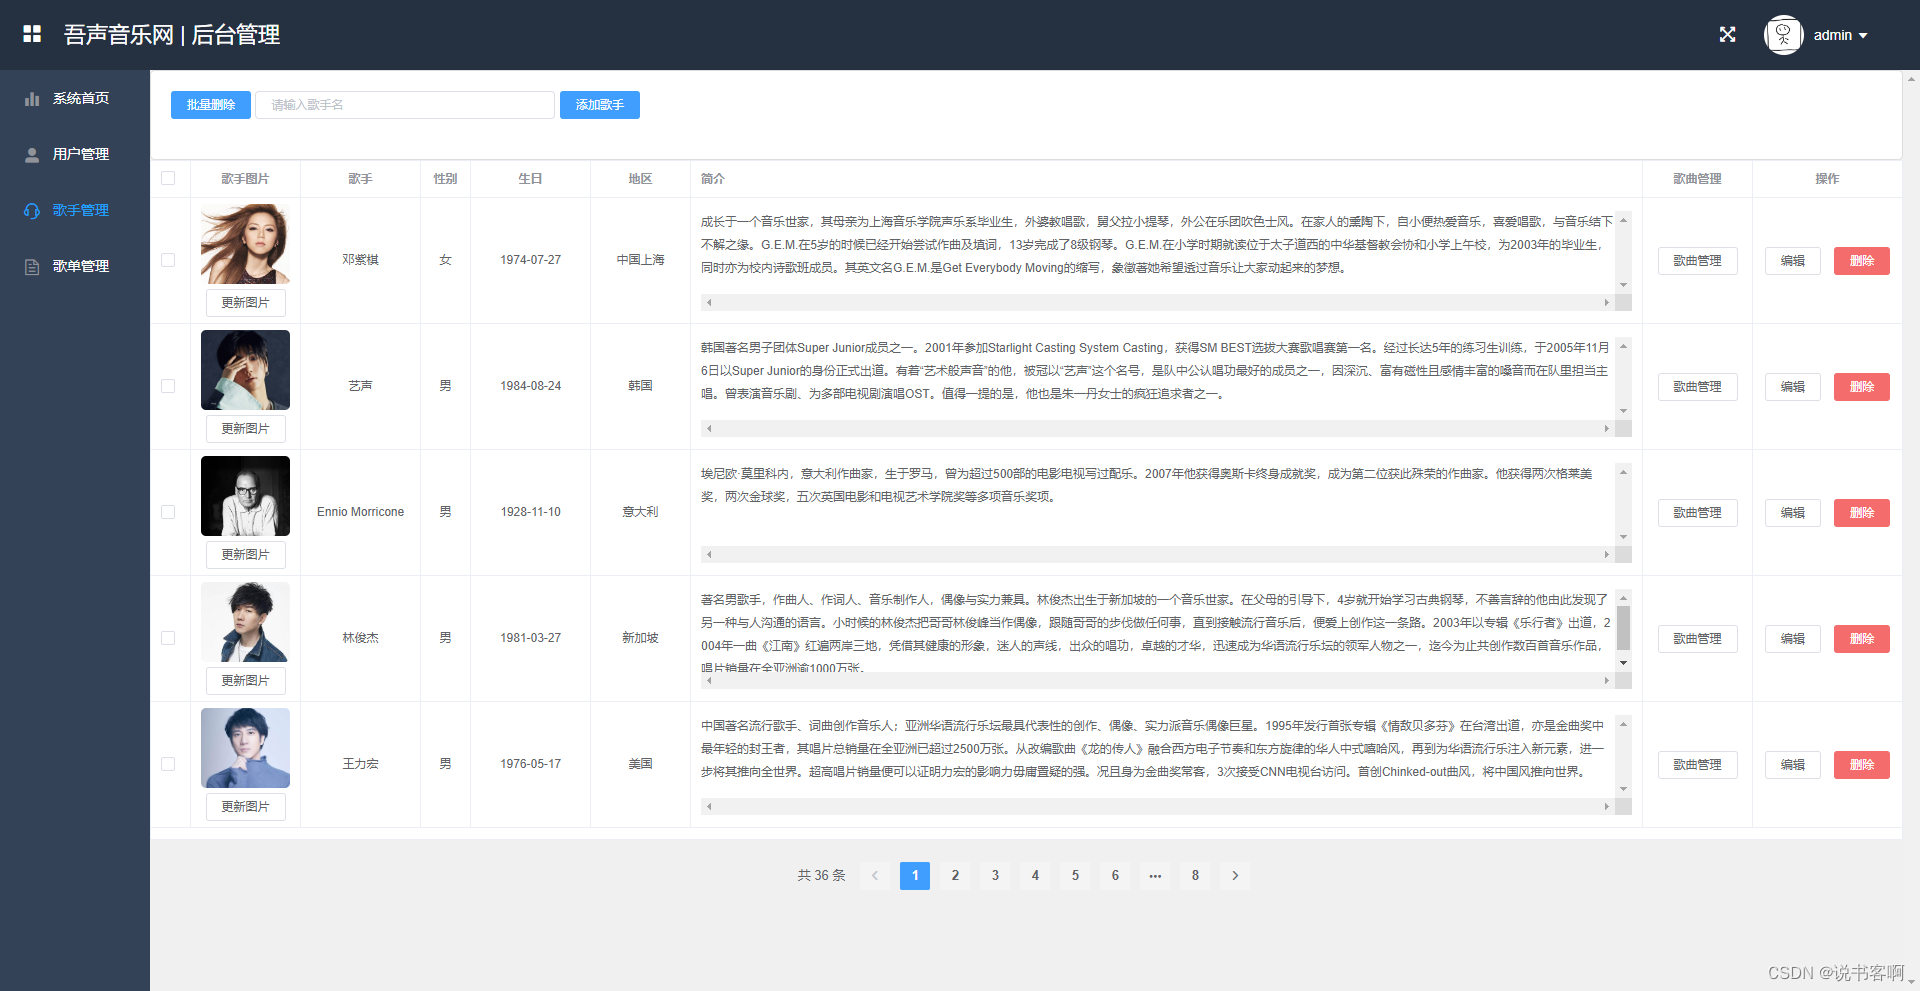Click 王力宏 singer photo

pos(245,748)
